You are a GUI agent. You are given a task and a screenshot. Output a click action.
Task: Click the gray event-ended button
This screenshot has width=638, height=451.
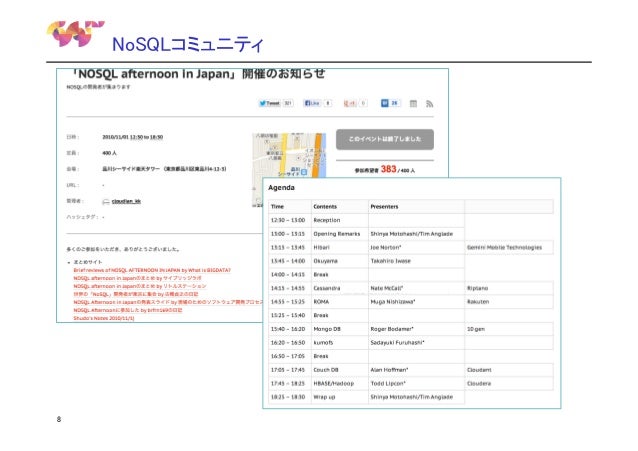pos(385,139)
